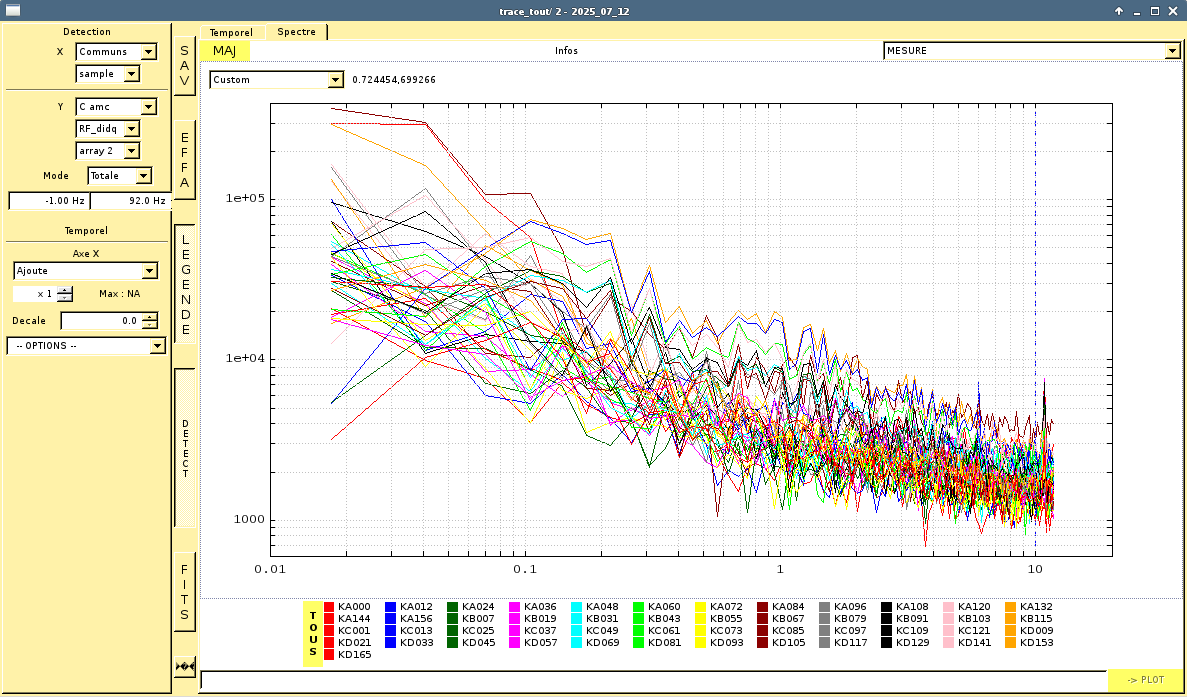Open the -- OPTIONS -- dropdown

tap(157, 346)
